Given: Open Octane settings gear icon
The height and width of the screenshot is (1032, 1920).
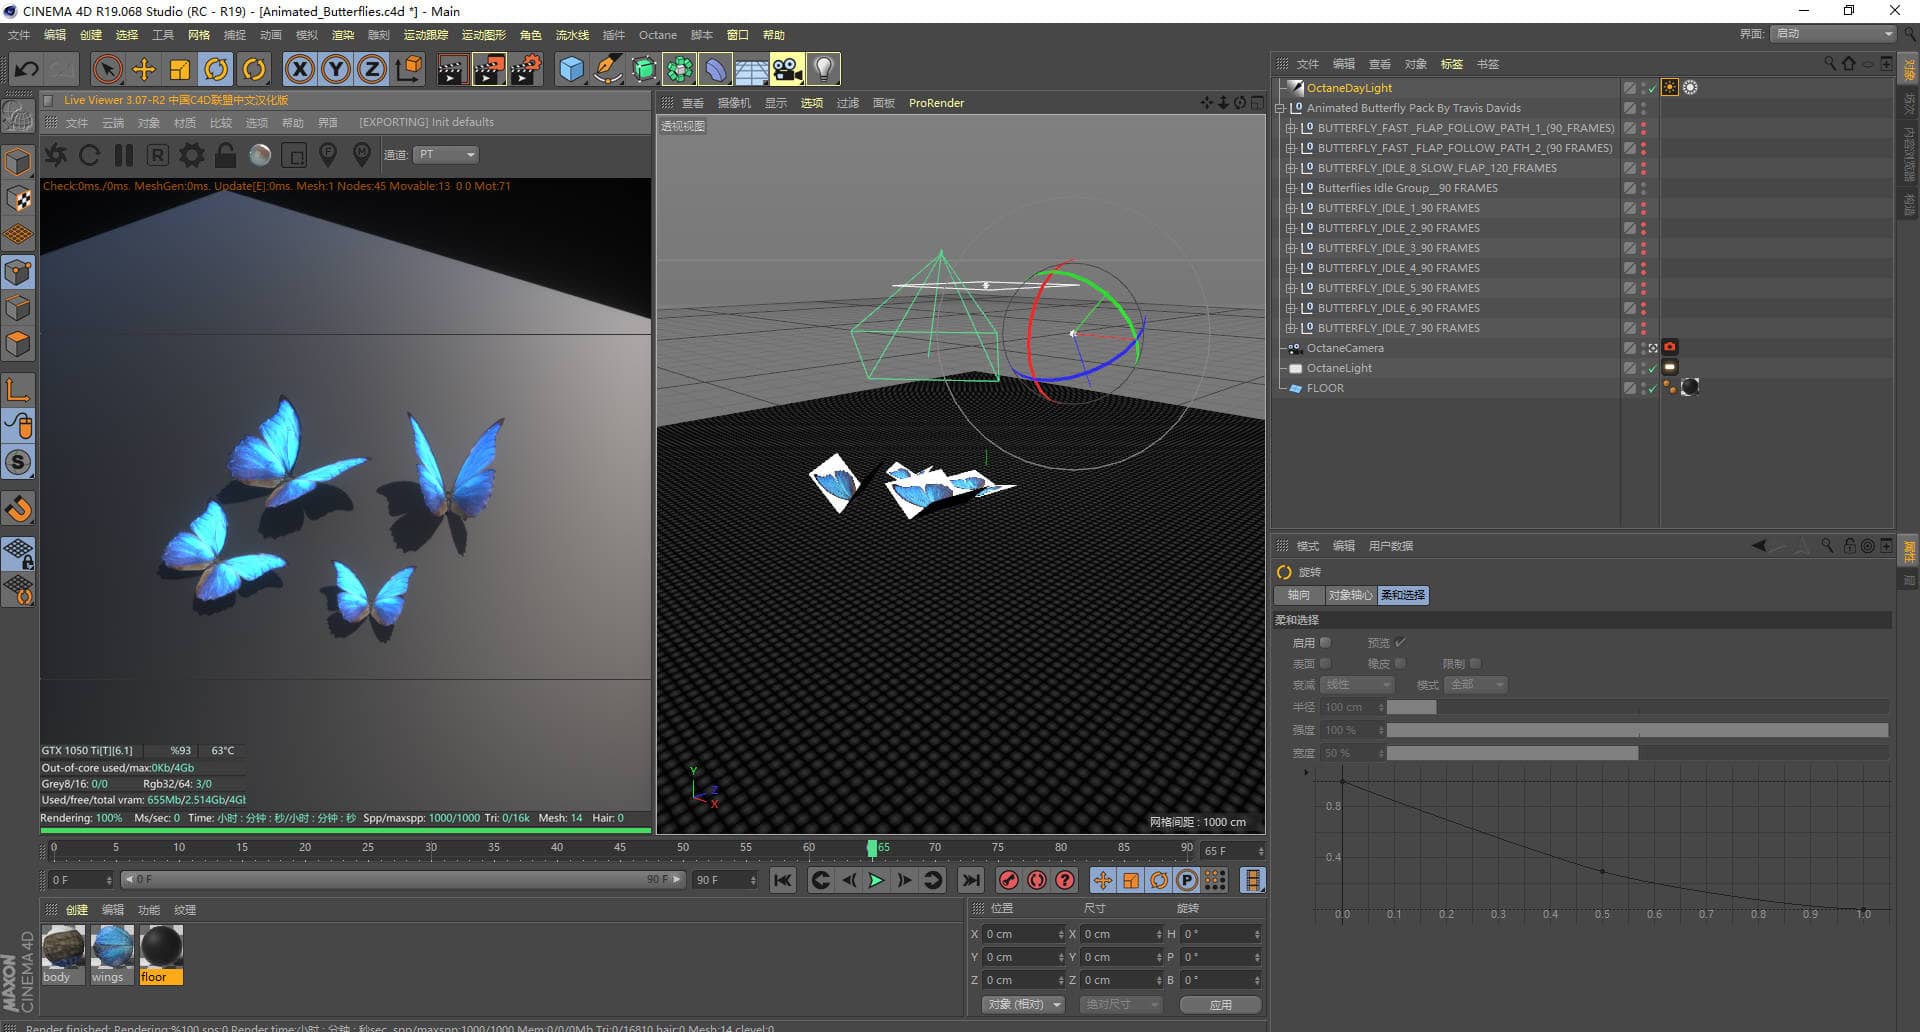Looking at the screenshot, I should [x=192, y=155].
